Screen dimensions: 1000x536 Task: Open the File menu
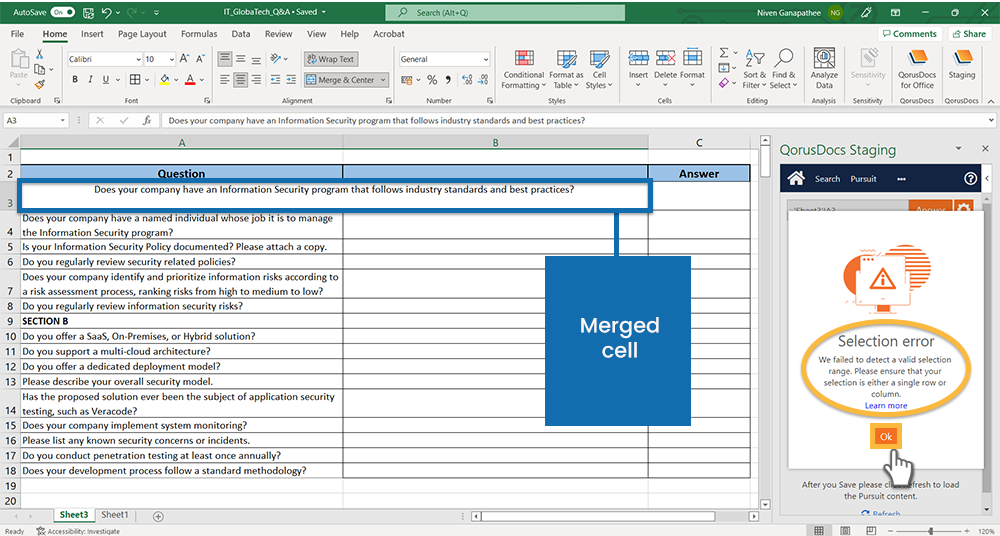(x=17, y=34)
